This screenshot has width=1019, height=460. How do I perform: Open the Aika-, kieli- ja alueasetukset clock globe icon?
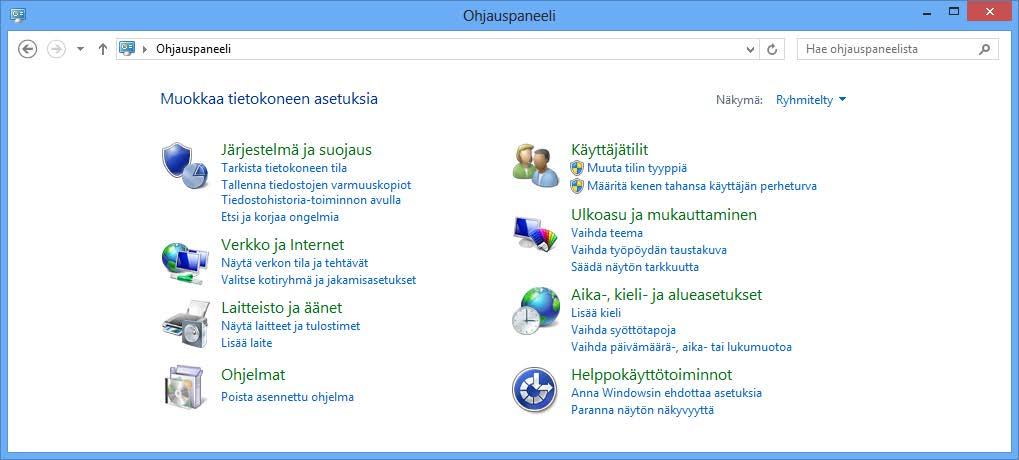click(535, 311)
